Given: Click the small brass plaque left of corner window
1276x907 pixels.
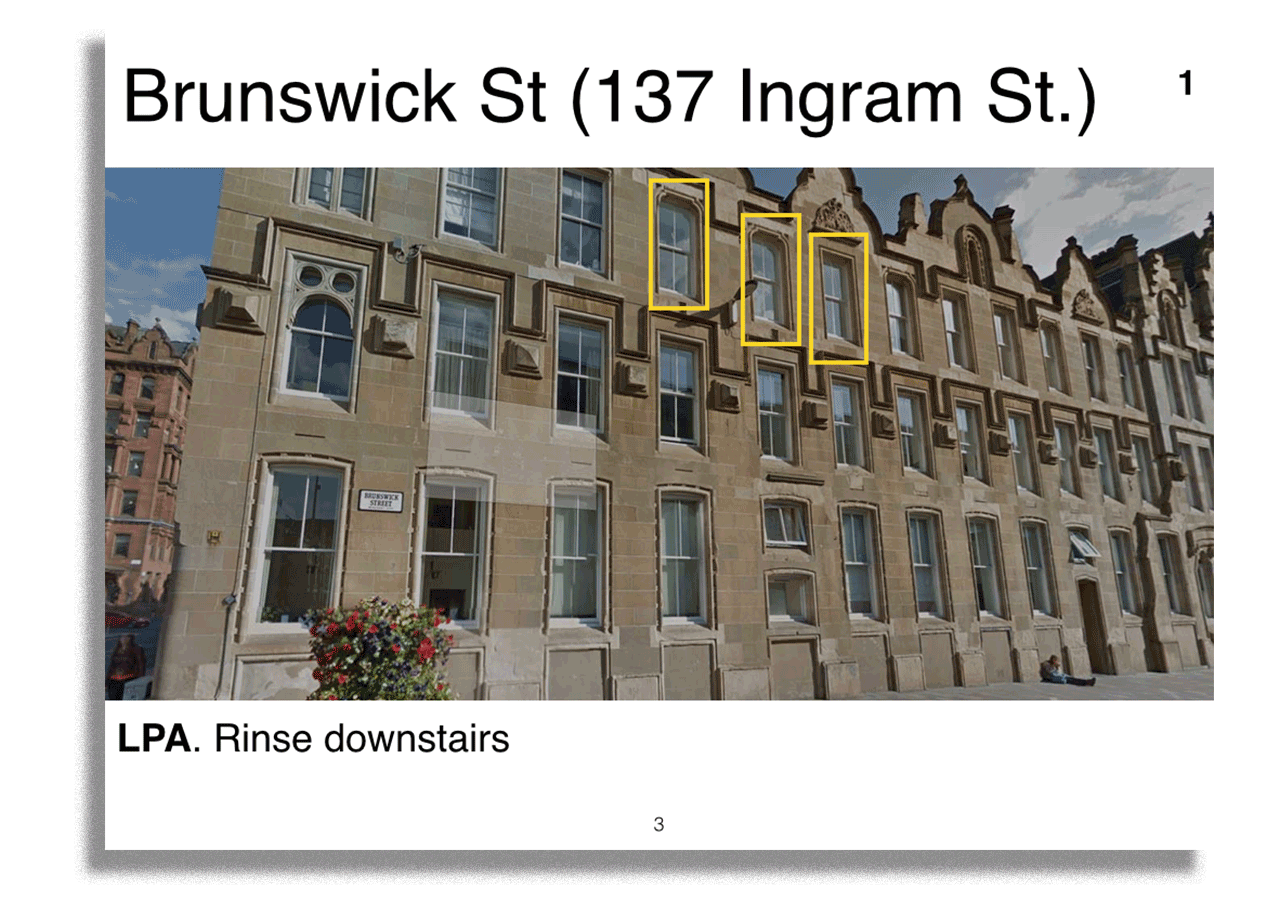Looking at the screenshot, I should [214, 537].
